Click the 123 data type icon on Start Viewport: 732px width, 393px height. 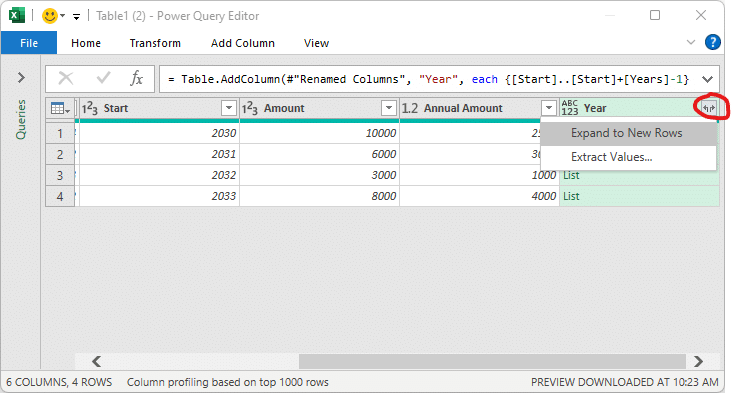click(90, 108)
